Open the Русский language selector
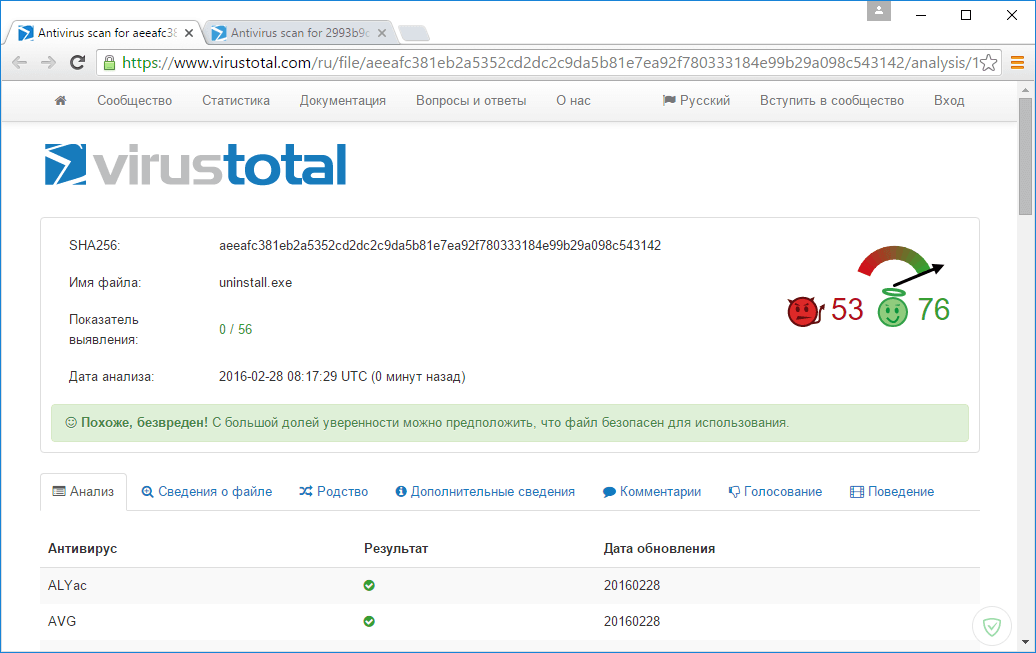Viewport: 1036px width, 653px height. click(x=696, y=100)
